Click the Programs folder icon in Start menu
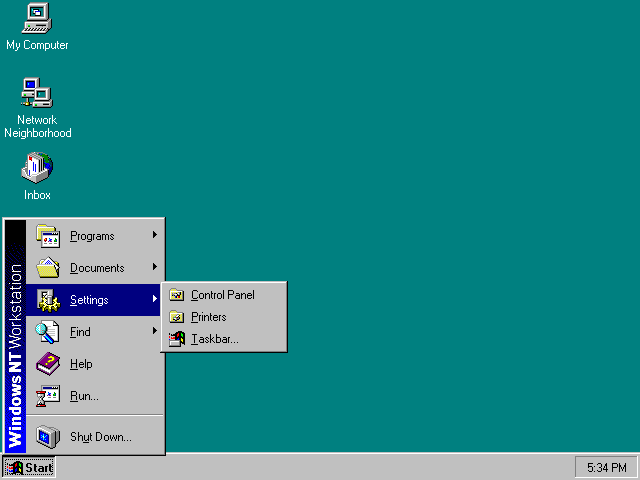The width and height of the screenshot is (640, 480). click(48, 236)
